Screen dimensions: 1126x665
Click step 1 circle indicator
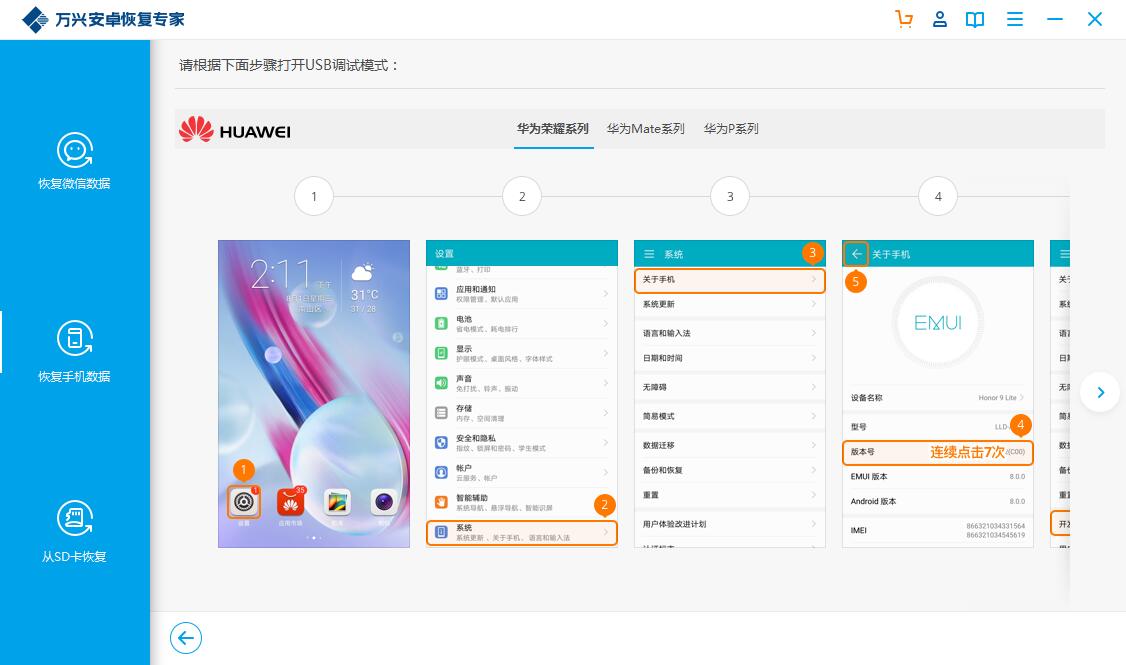point(314,197)
